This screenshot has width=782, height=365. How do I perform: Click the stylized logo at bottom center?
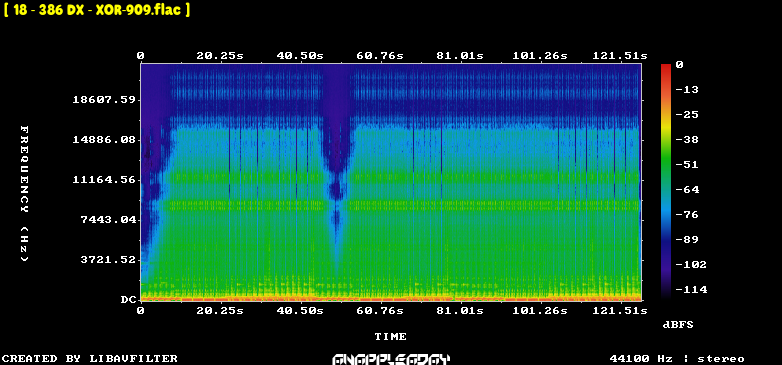tap(391, 359)
